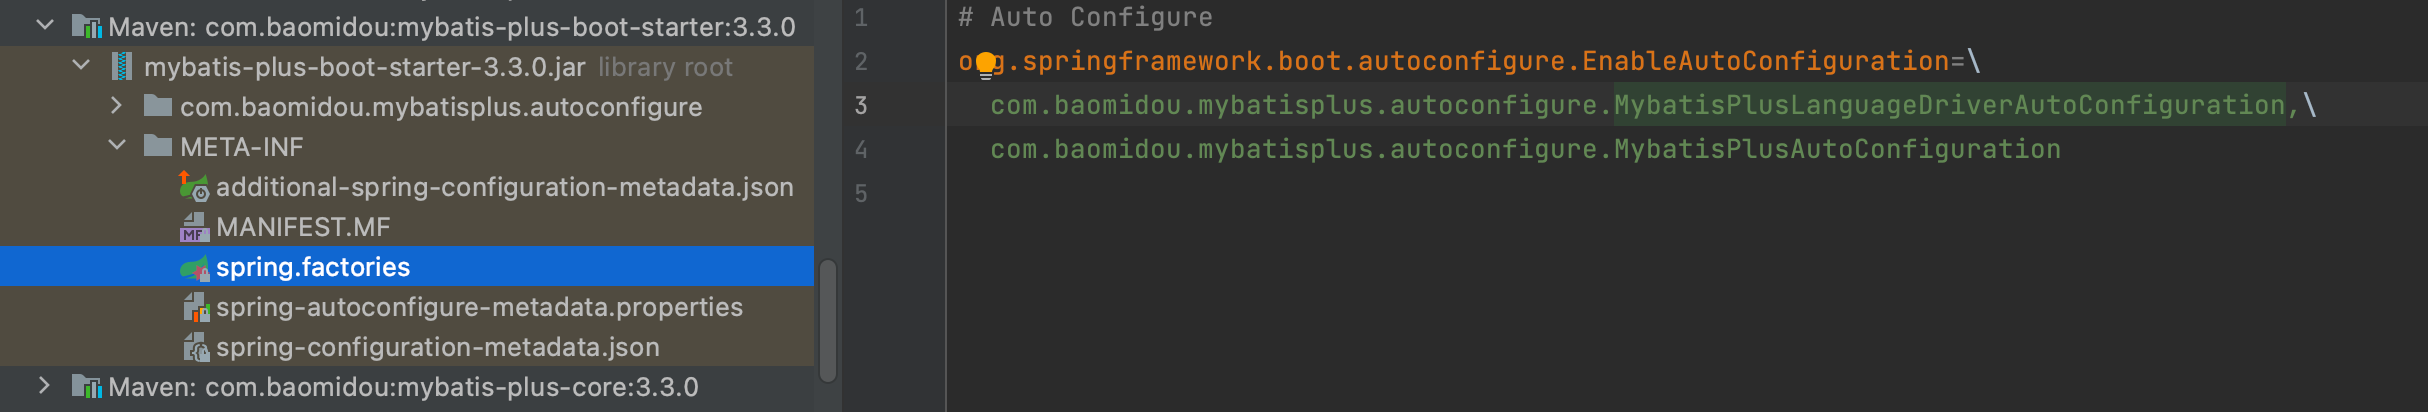Click the mybatis-plus-boot-starter jar archive icon
This screenshot has width=2428, height=412.
click(x=122, y=67)
